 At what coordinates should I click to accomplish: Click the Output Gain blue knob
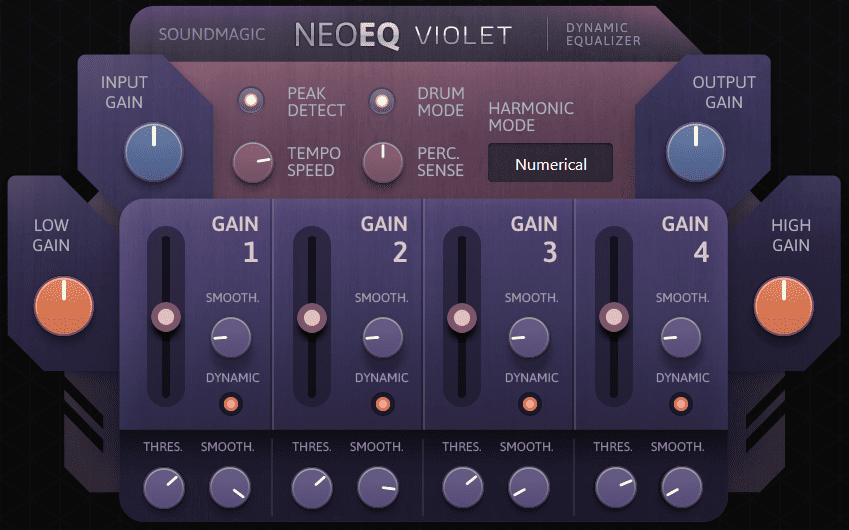pos(696,152)
